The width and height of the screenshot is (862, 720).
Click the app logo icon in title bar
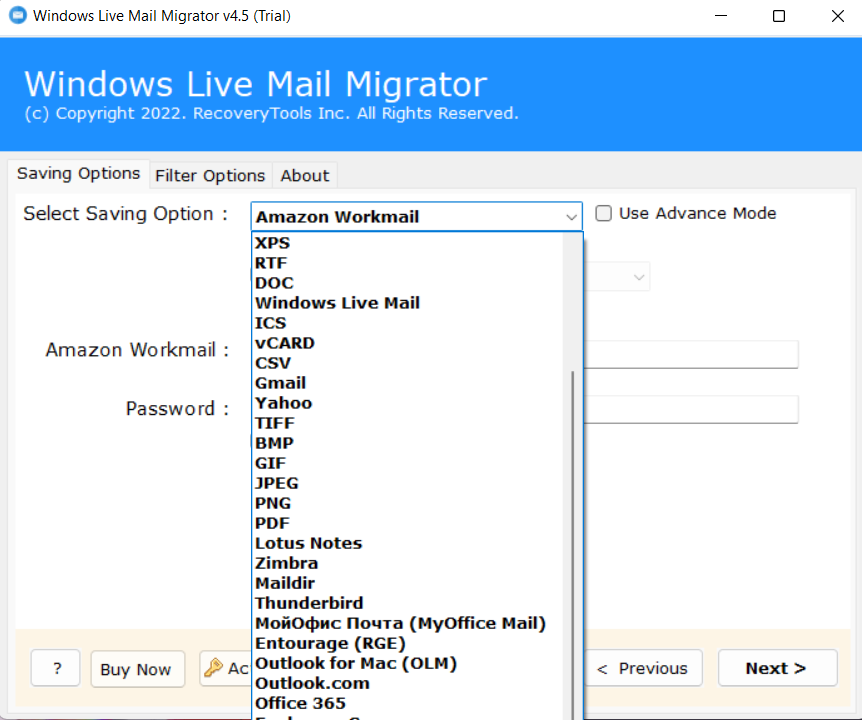18,15
